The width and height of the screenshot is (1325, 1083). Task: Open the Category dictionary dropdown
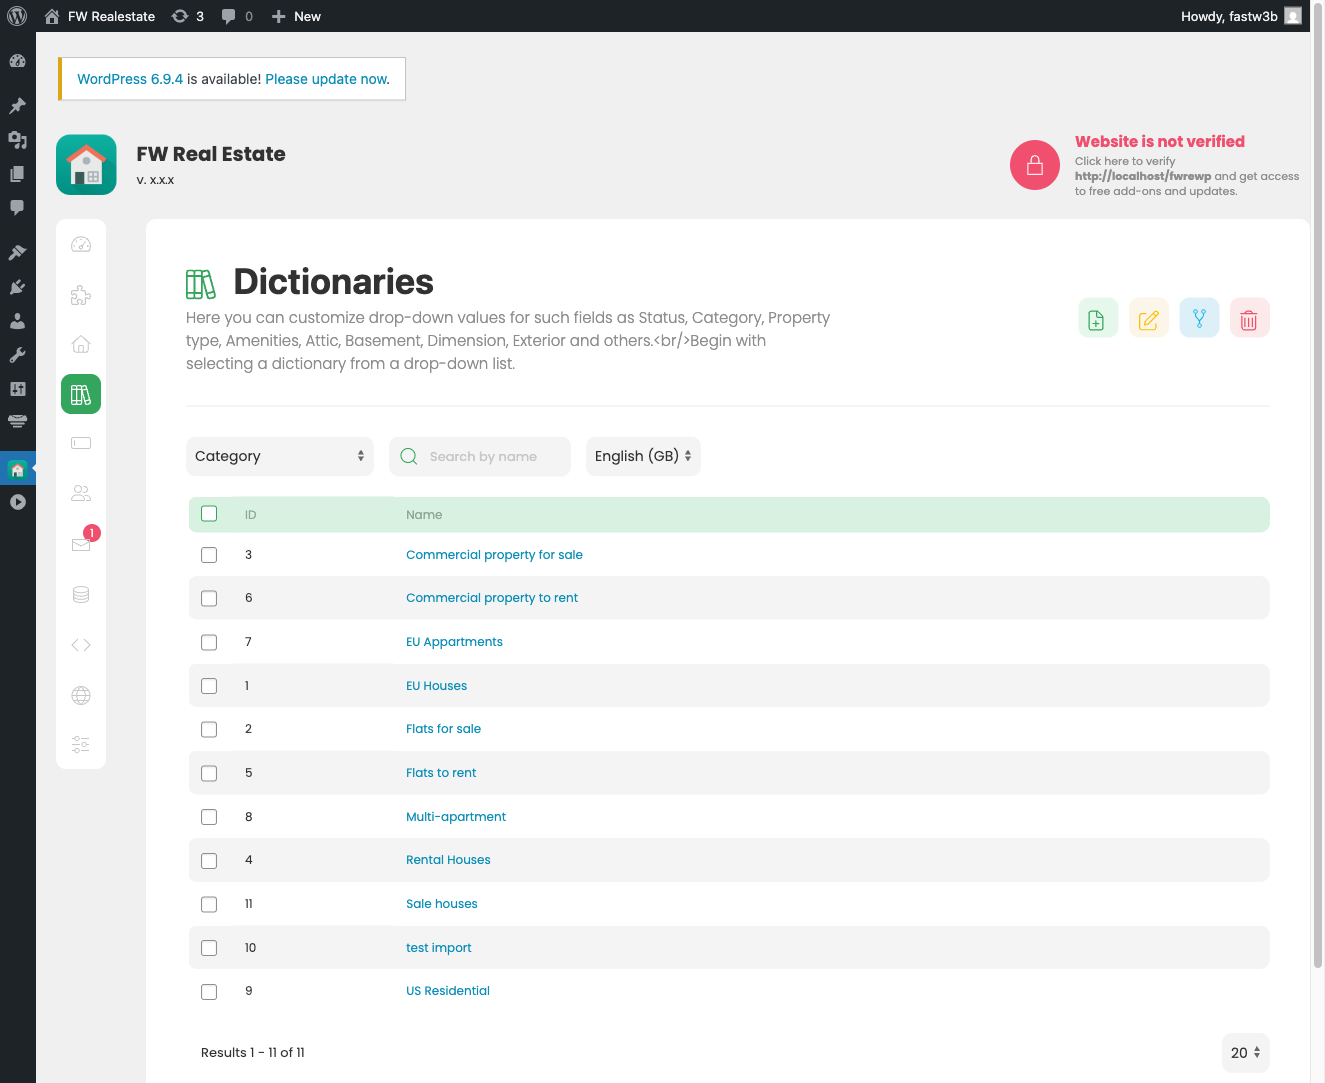pos(279,456)
